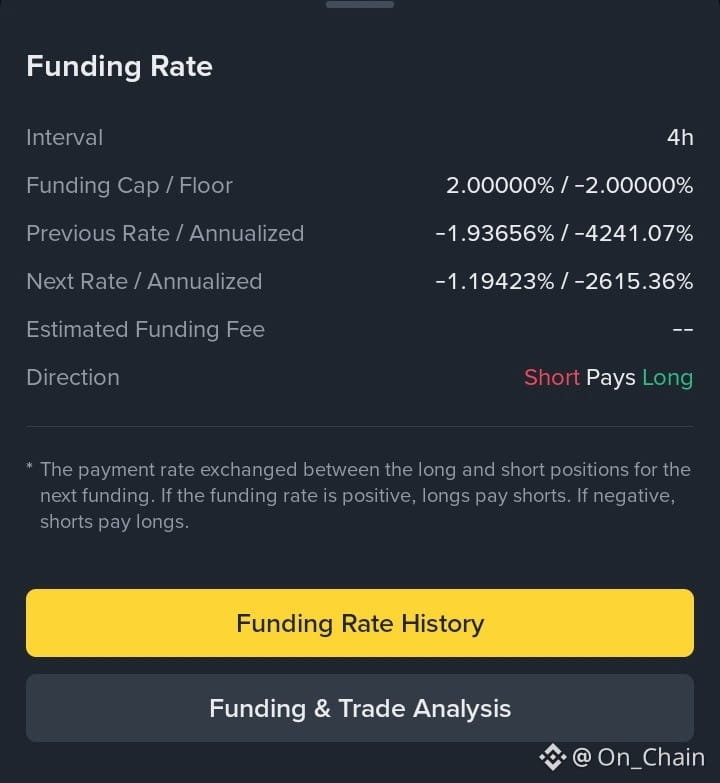720x783 pixels.
Task: Tap the payment rate footnote text
Action: (x=360, y=495)
